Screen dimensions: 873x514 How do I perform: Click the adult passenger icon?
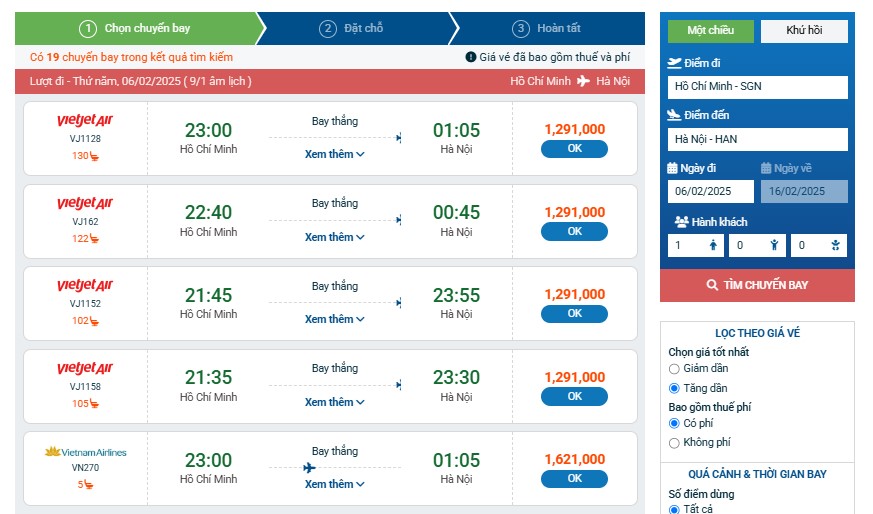coord(713,245)
